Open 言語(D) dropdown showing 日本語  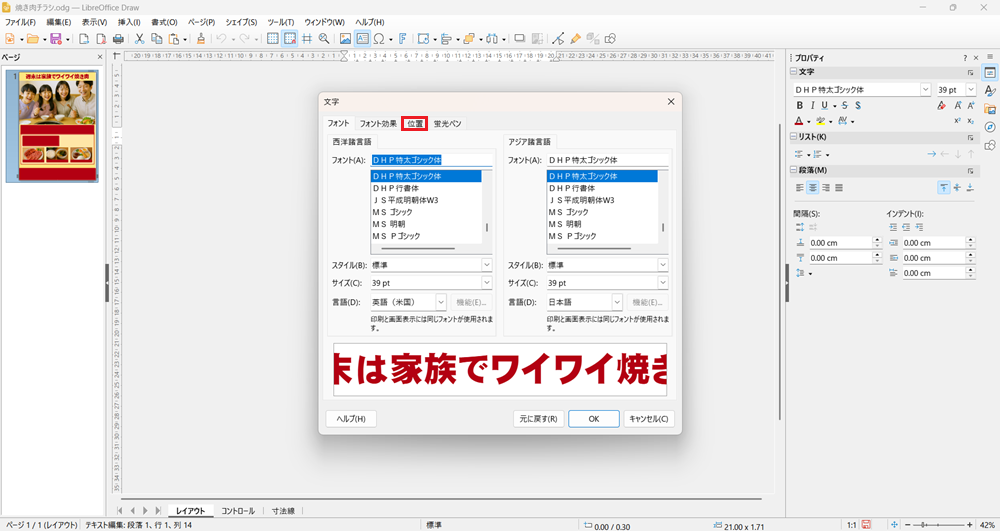tap(617, 302)
